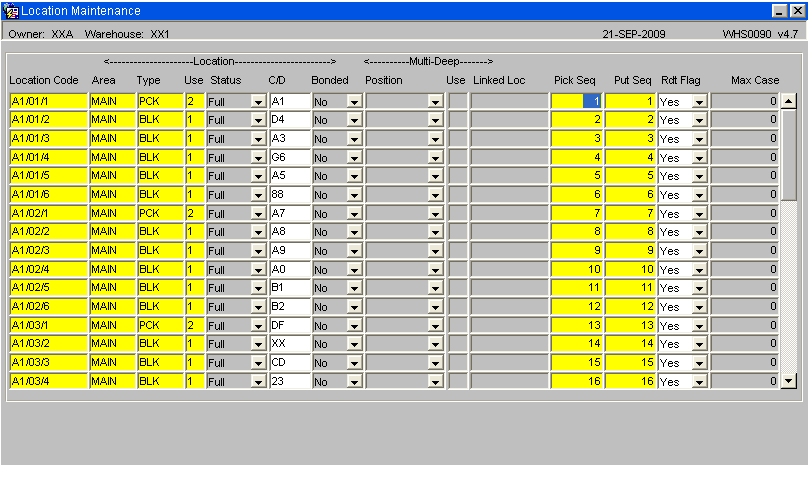Click the scroll down arrow in grid
This screenshot has width=809, height=500.
click(788, 381)
